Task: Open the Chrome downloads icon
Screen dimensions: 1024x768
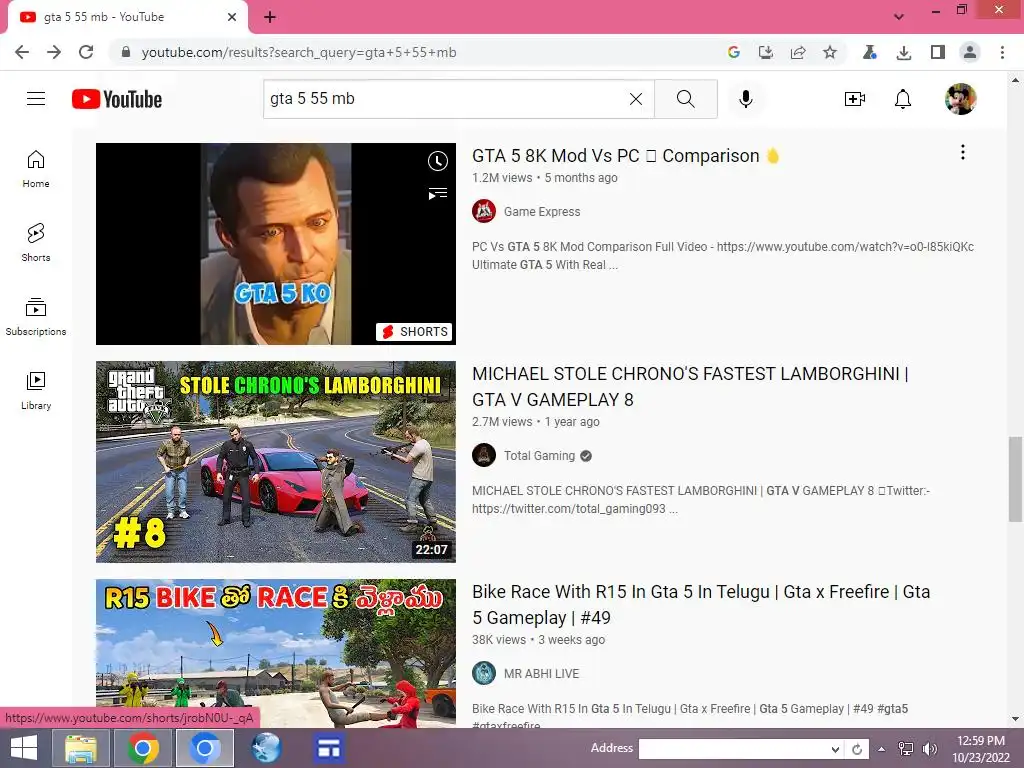Action: (904, 52)
